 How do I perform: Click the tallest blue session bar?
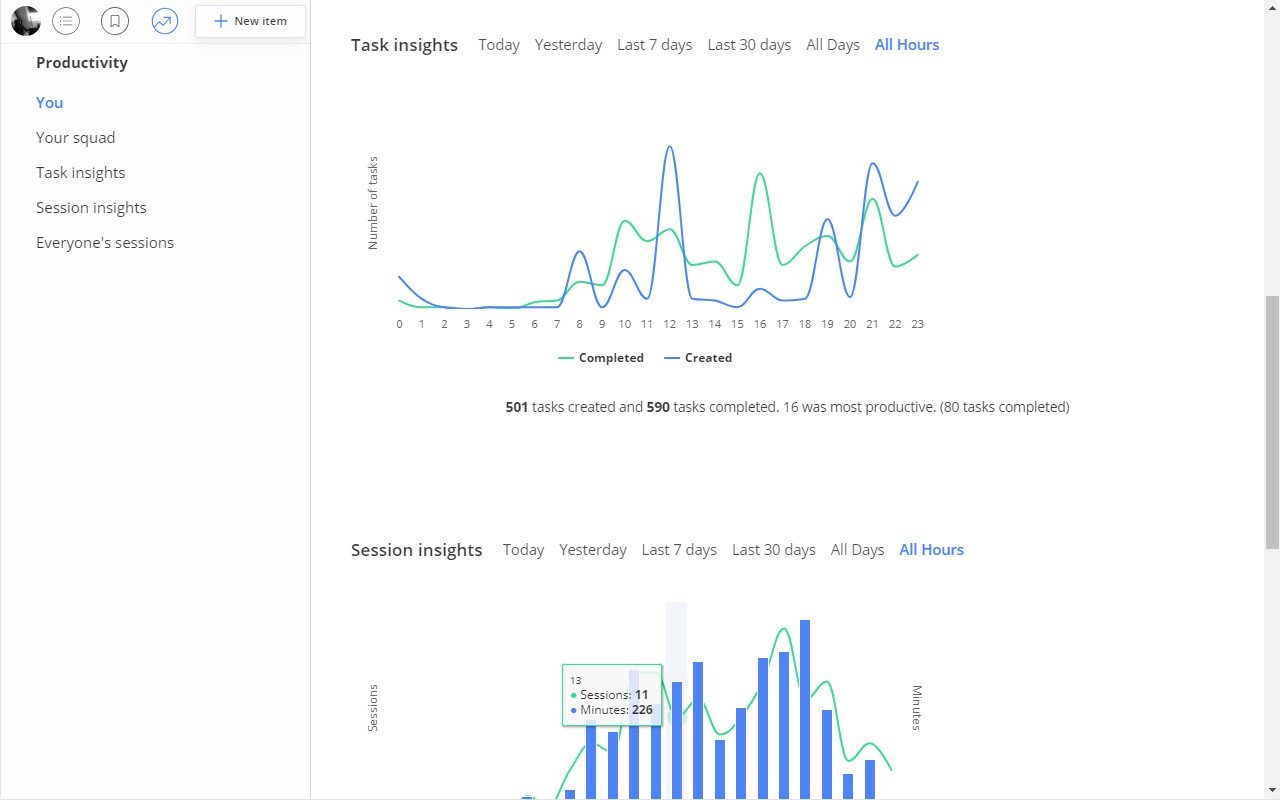point(805,709)
